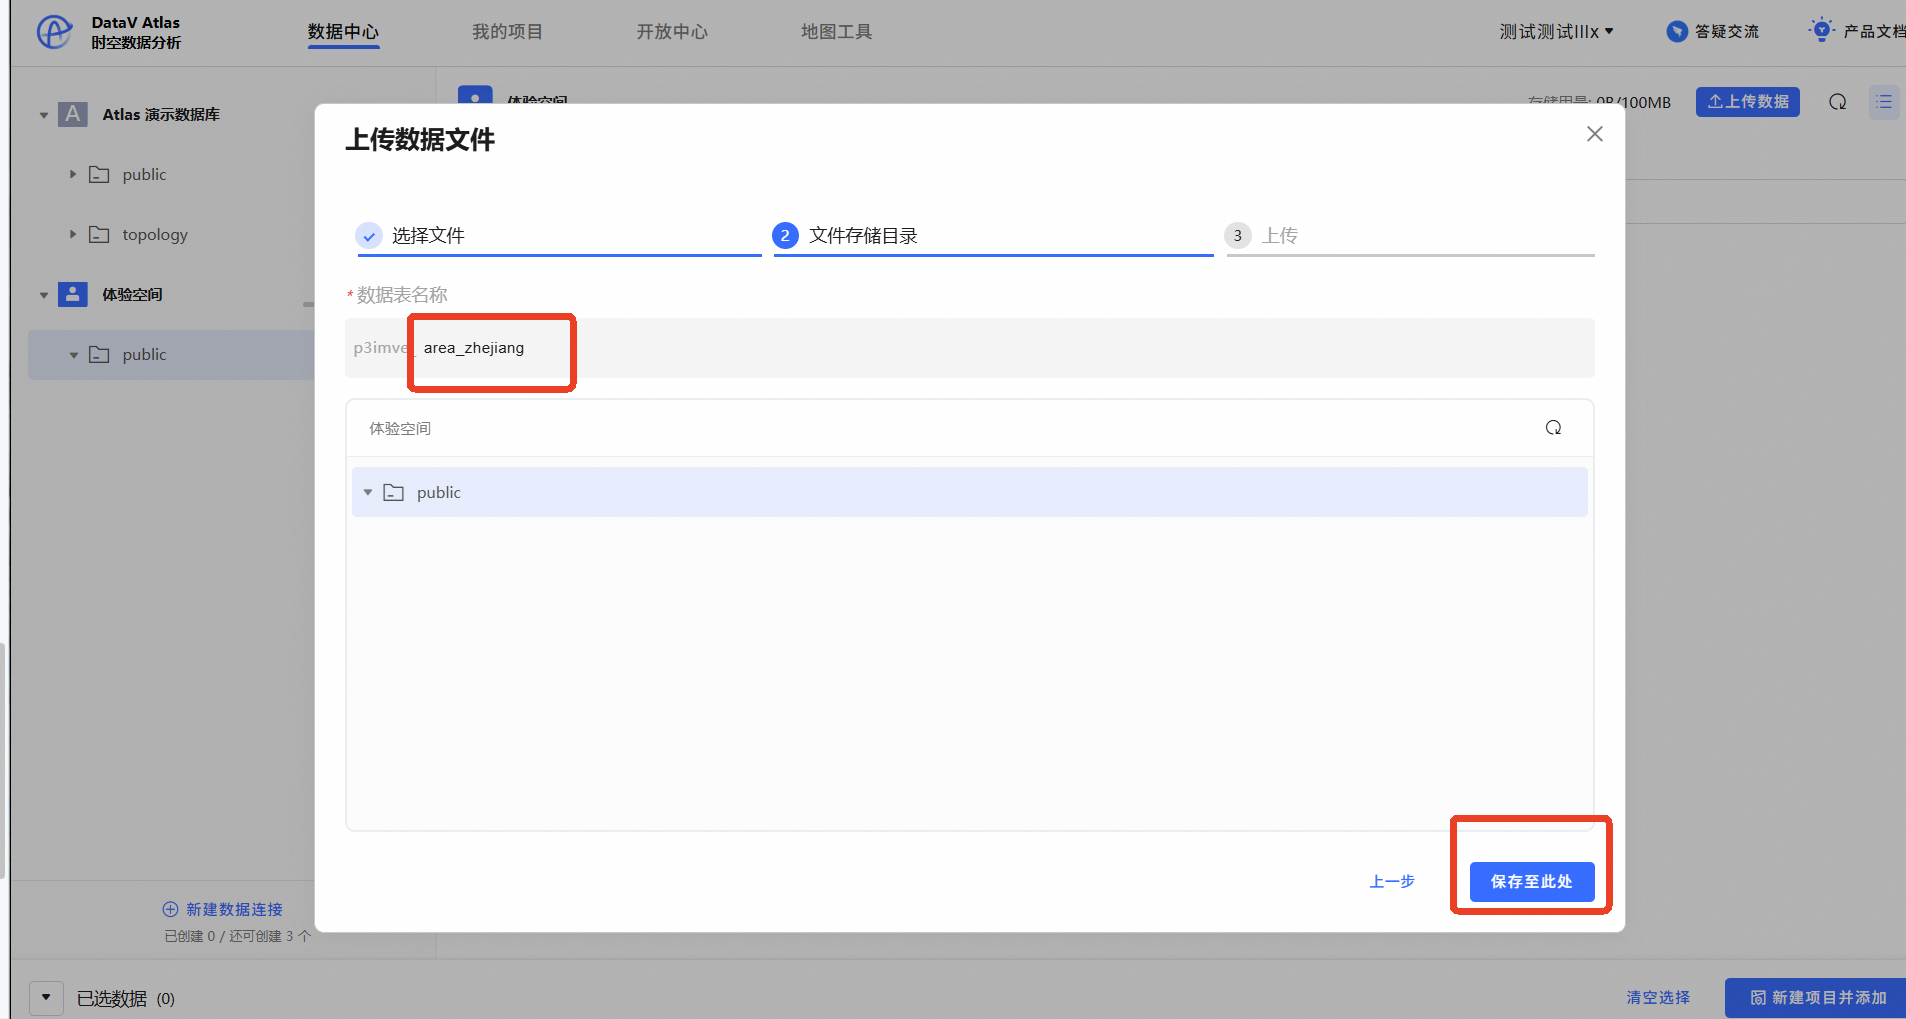
Task: Select the 选择文件 step label
Action: point(428,236)
